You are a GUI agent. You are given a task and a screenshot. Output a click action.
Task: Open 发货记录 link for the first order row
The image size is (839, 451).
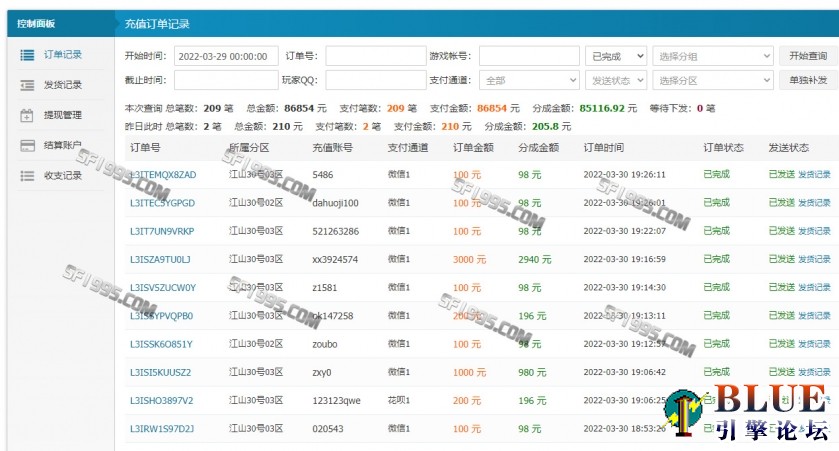814,174
